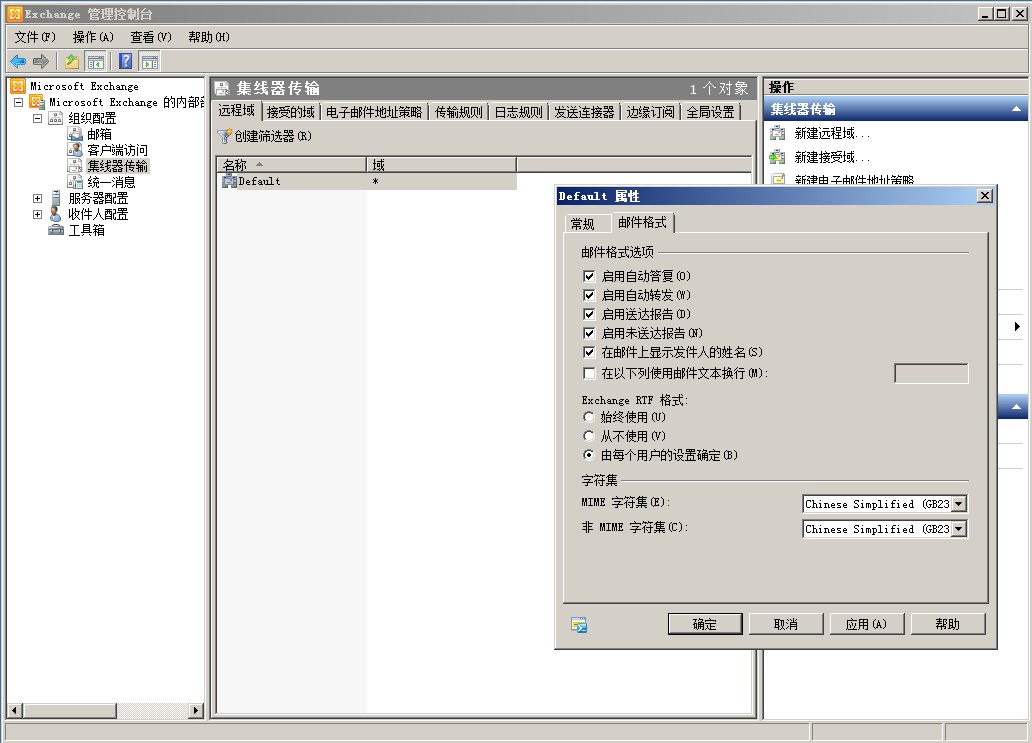Screen dimensions: 1032x743
Task: Toggle 启用未送达报告 checkbox
Action: pos(589,334)
